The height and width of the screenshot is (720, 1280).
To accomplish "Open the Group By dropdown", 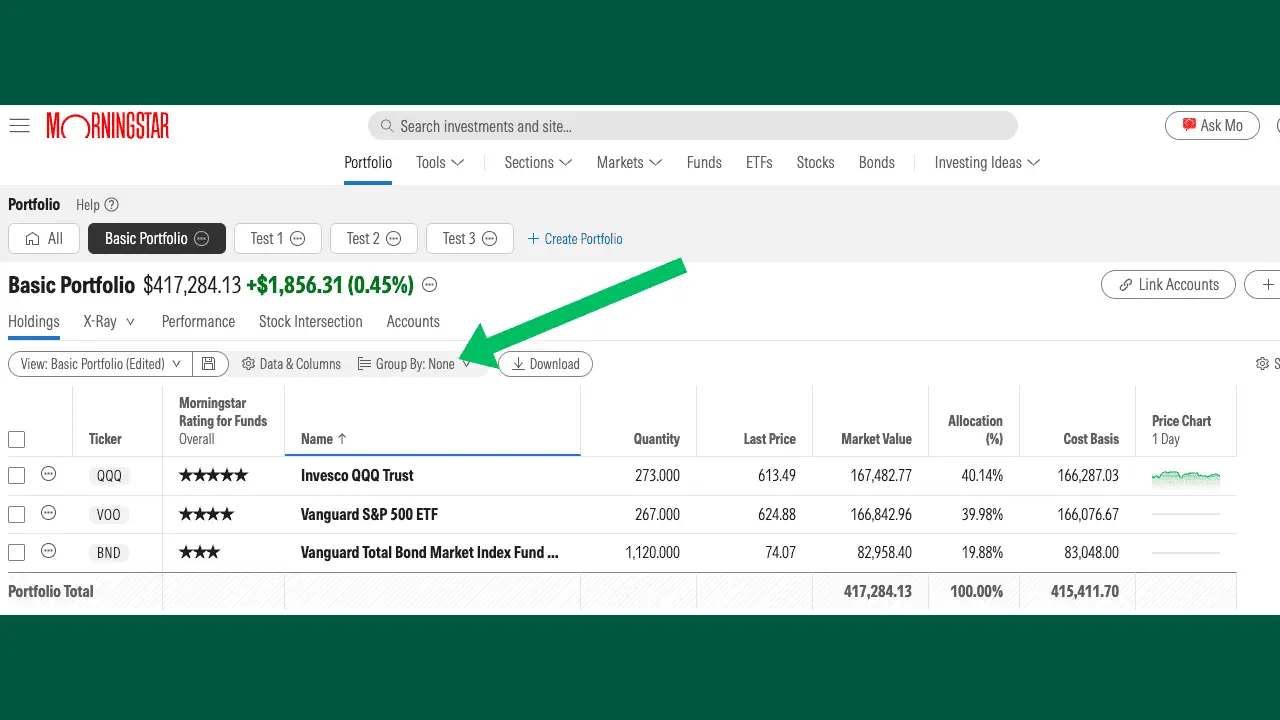I will (x=415, y=363).
